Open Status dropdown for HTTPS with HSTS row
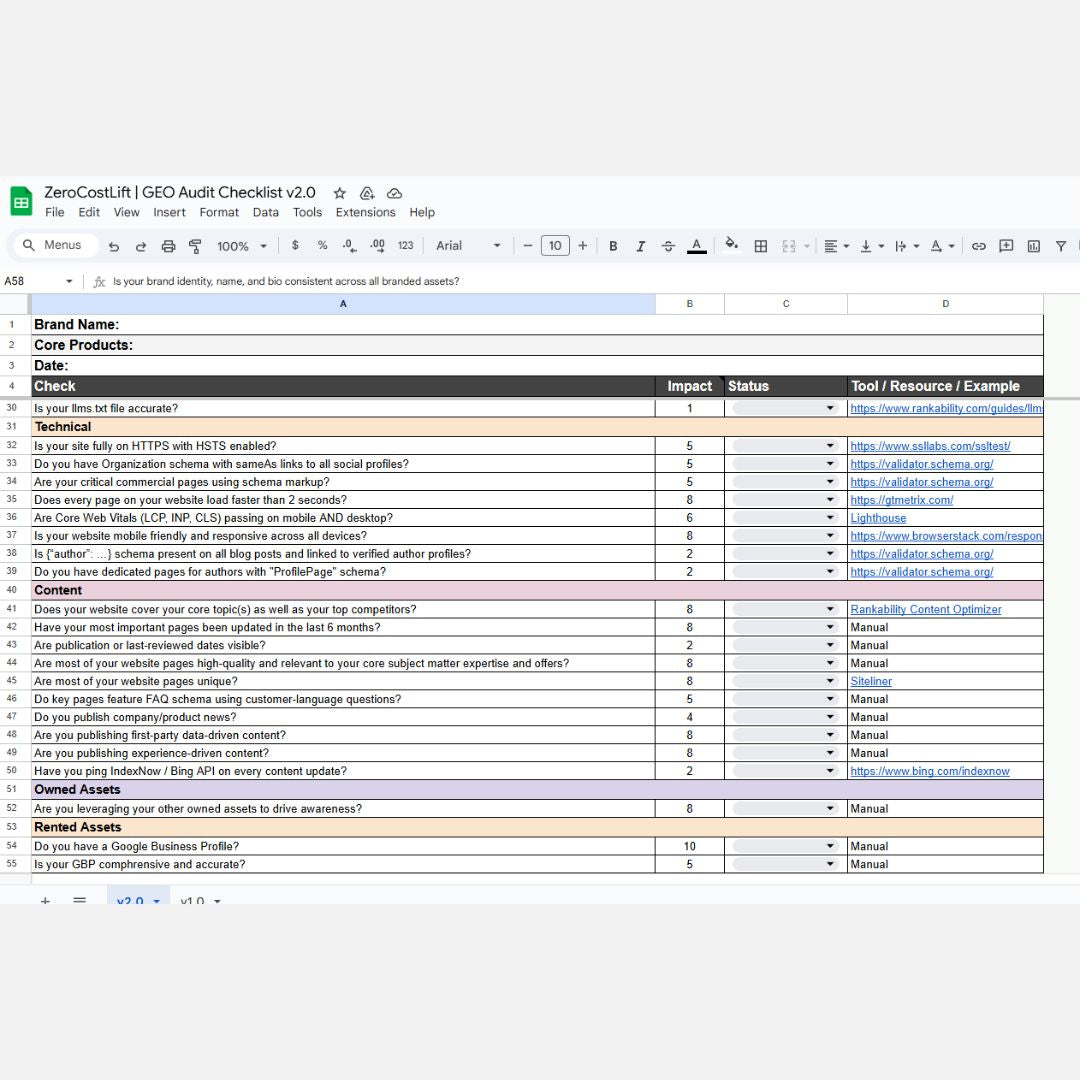The image size is (1080, 1080). tap(785, 446)
